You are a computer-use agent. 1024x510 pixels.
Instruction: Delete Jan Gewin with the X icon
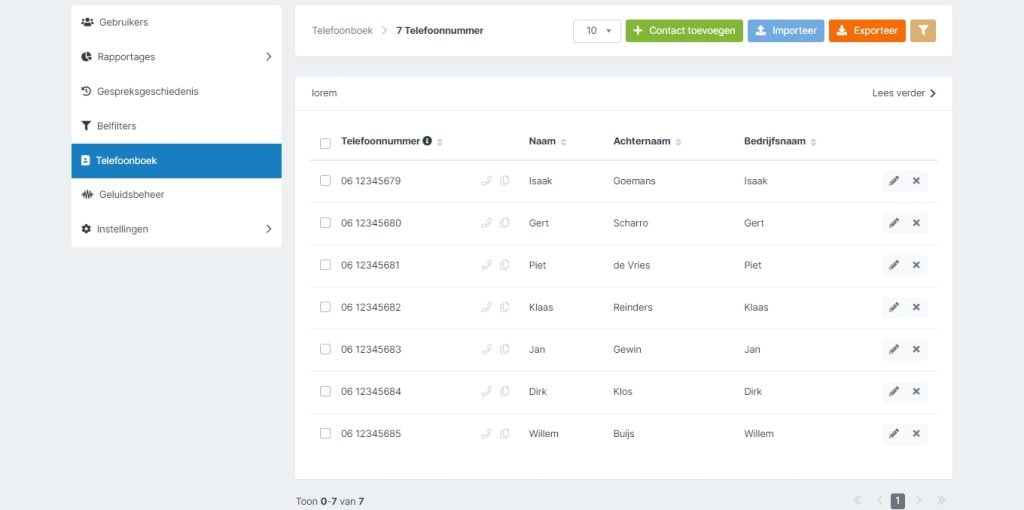(916, 349)
